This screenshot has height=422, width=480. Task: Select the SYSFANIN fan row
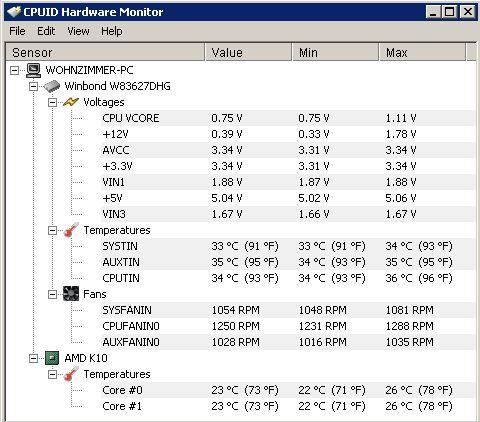click(x=288, y=310)
